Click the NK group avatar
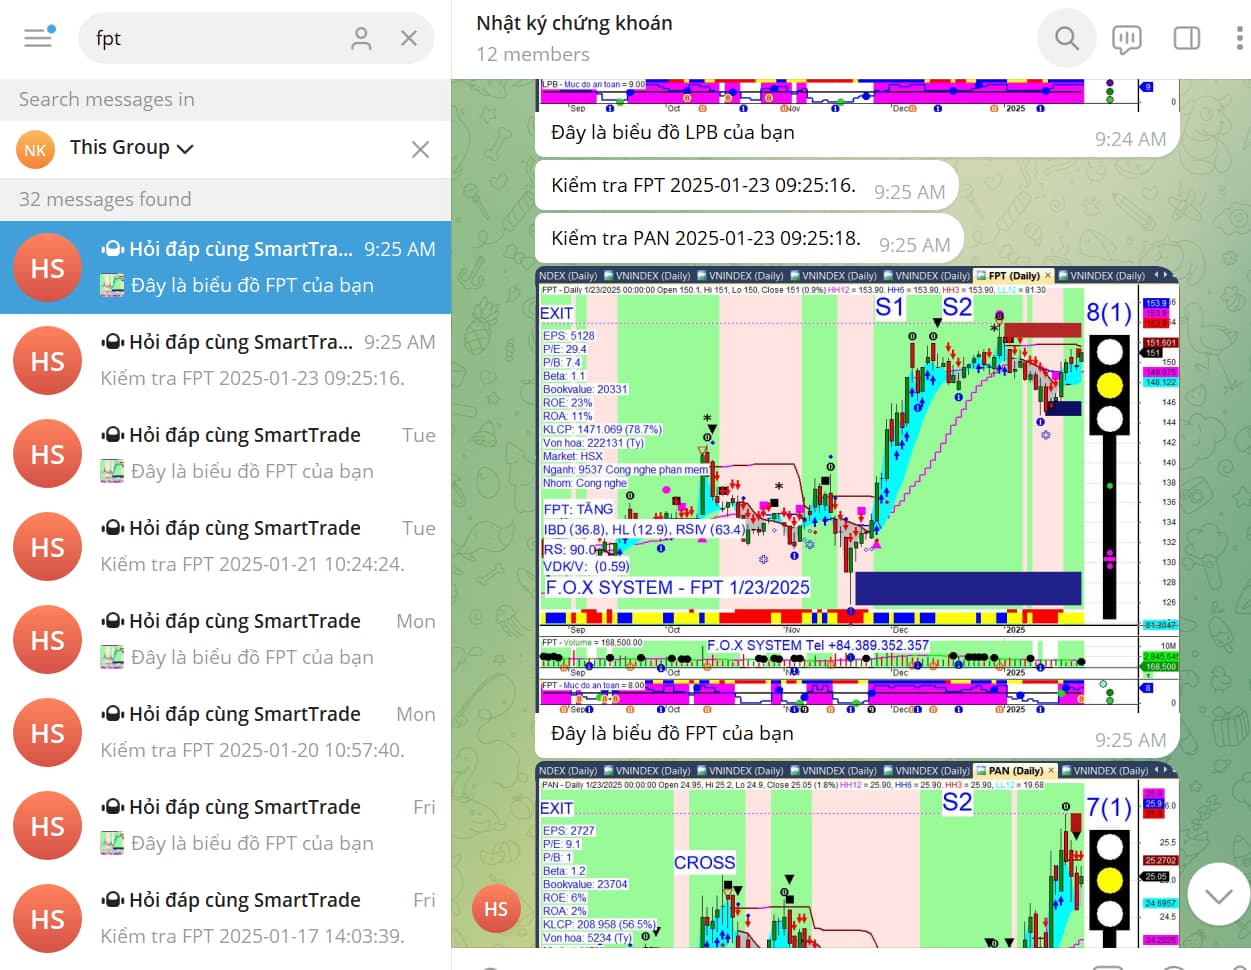This screenshot has width=1251, height=970. coord(35,150)
